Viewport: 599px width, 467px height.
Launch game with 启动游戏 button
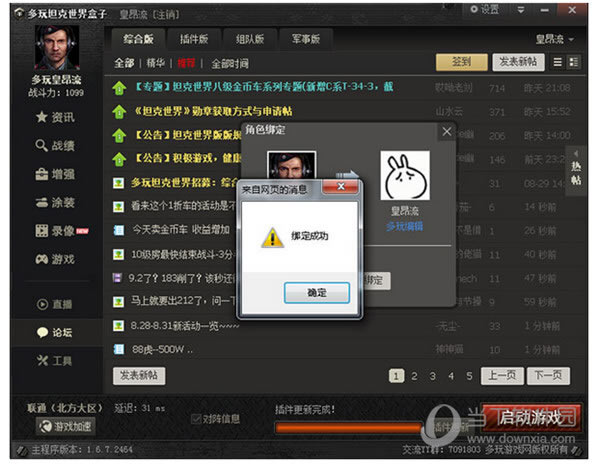click(x=531, y=418)
